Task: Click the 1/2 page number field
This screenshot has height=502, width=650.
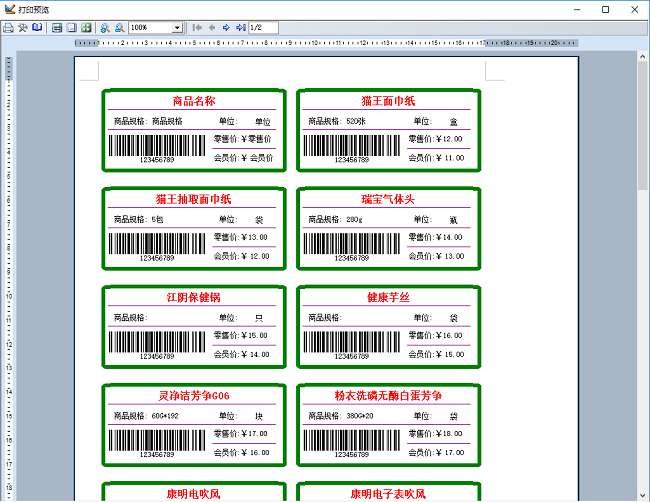Action: pos(263,28)
